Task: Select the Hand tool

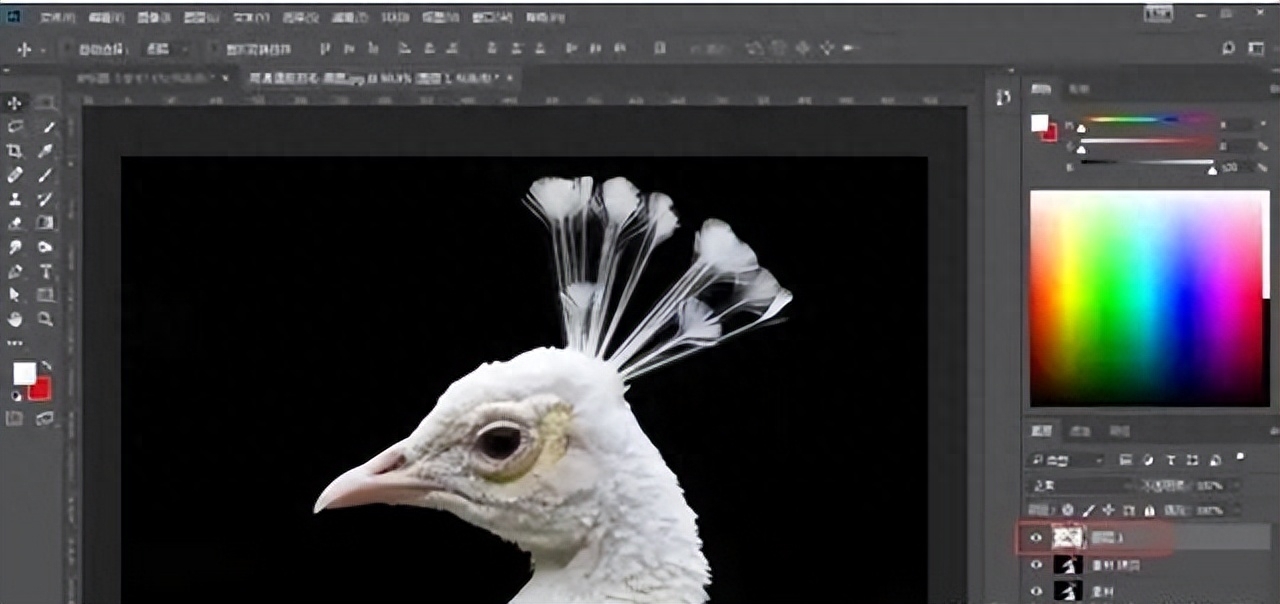Action: [15, 319]
